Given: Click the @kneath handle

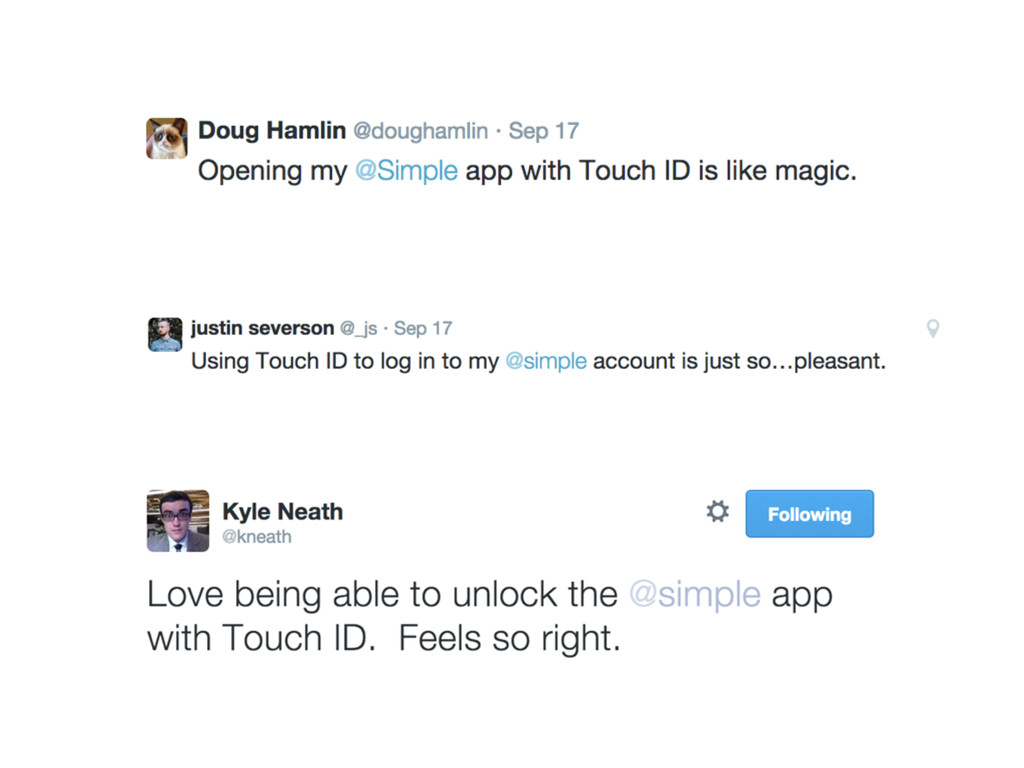Looking at the screenshot, I should tap(257, 537).
